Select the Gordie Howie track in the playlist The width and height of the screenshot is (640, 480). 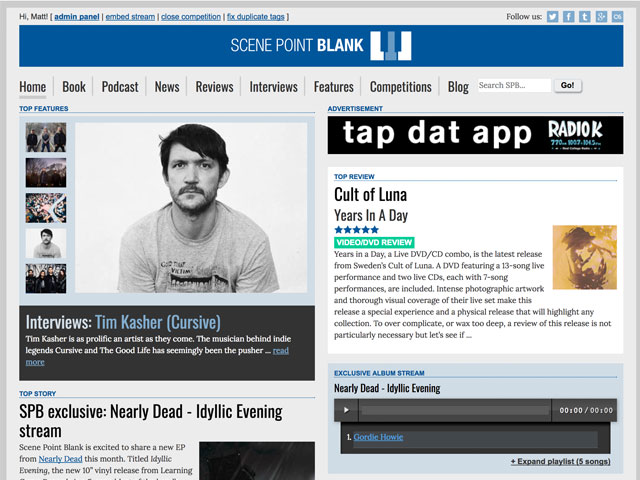[378, 437]
